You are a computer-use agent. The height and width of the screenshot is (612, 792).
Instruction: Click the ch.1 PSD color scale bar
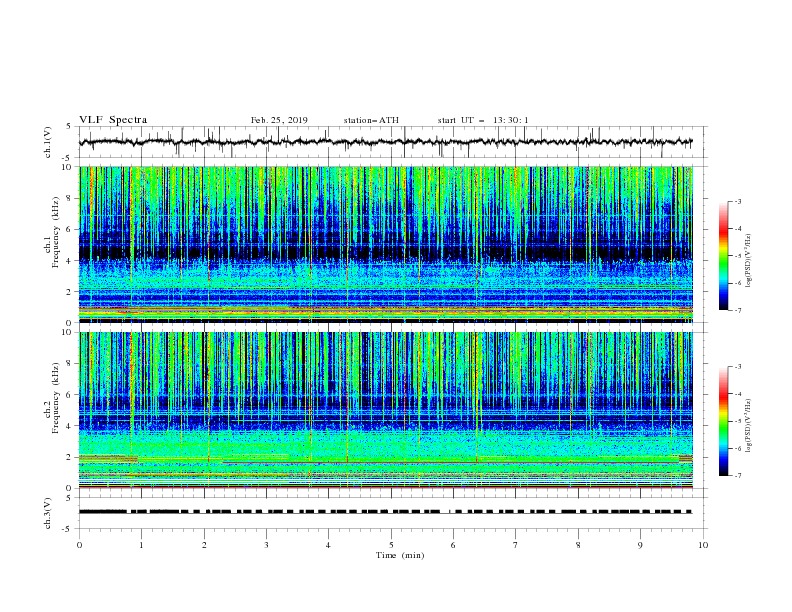[x=724, y=255]
